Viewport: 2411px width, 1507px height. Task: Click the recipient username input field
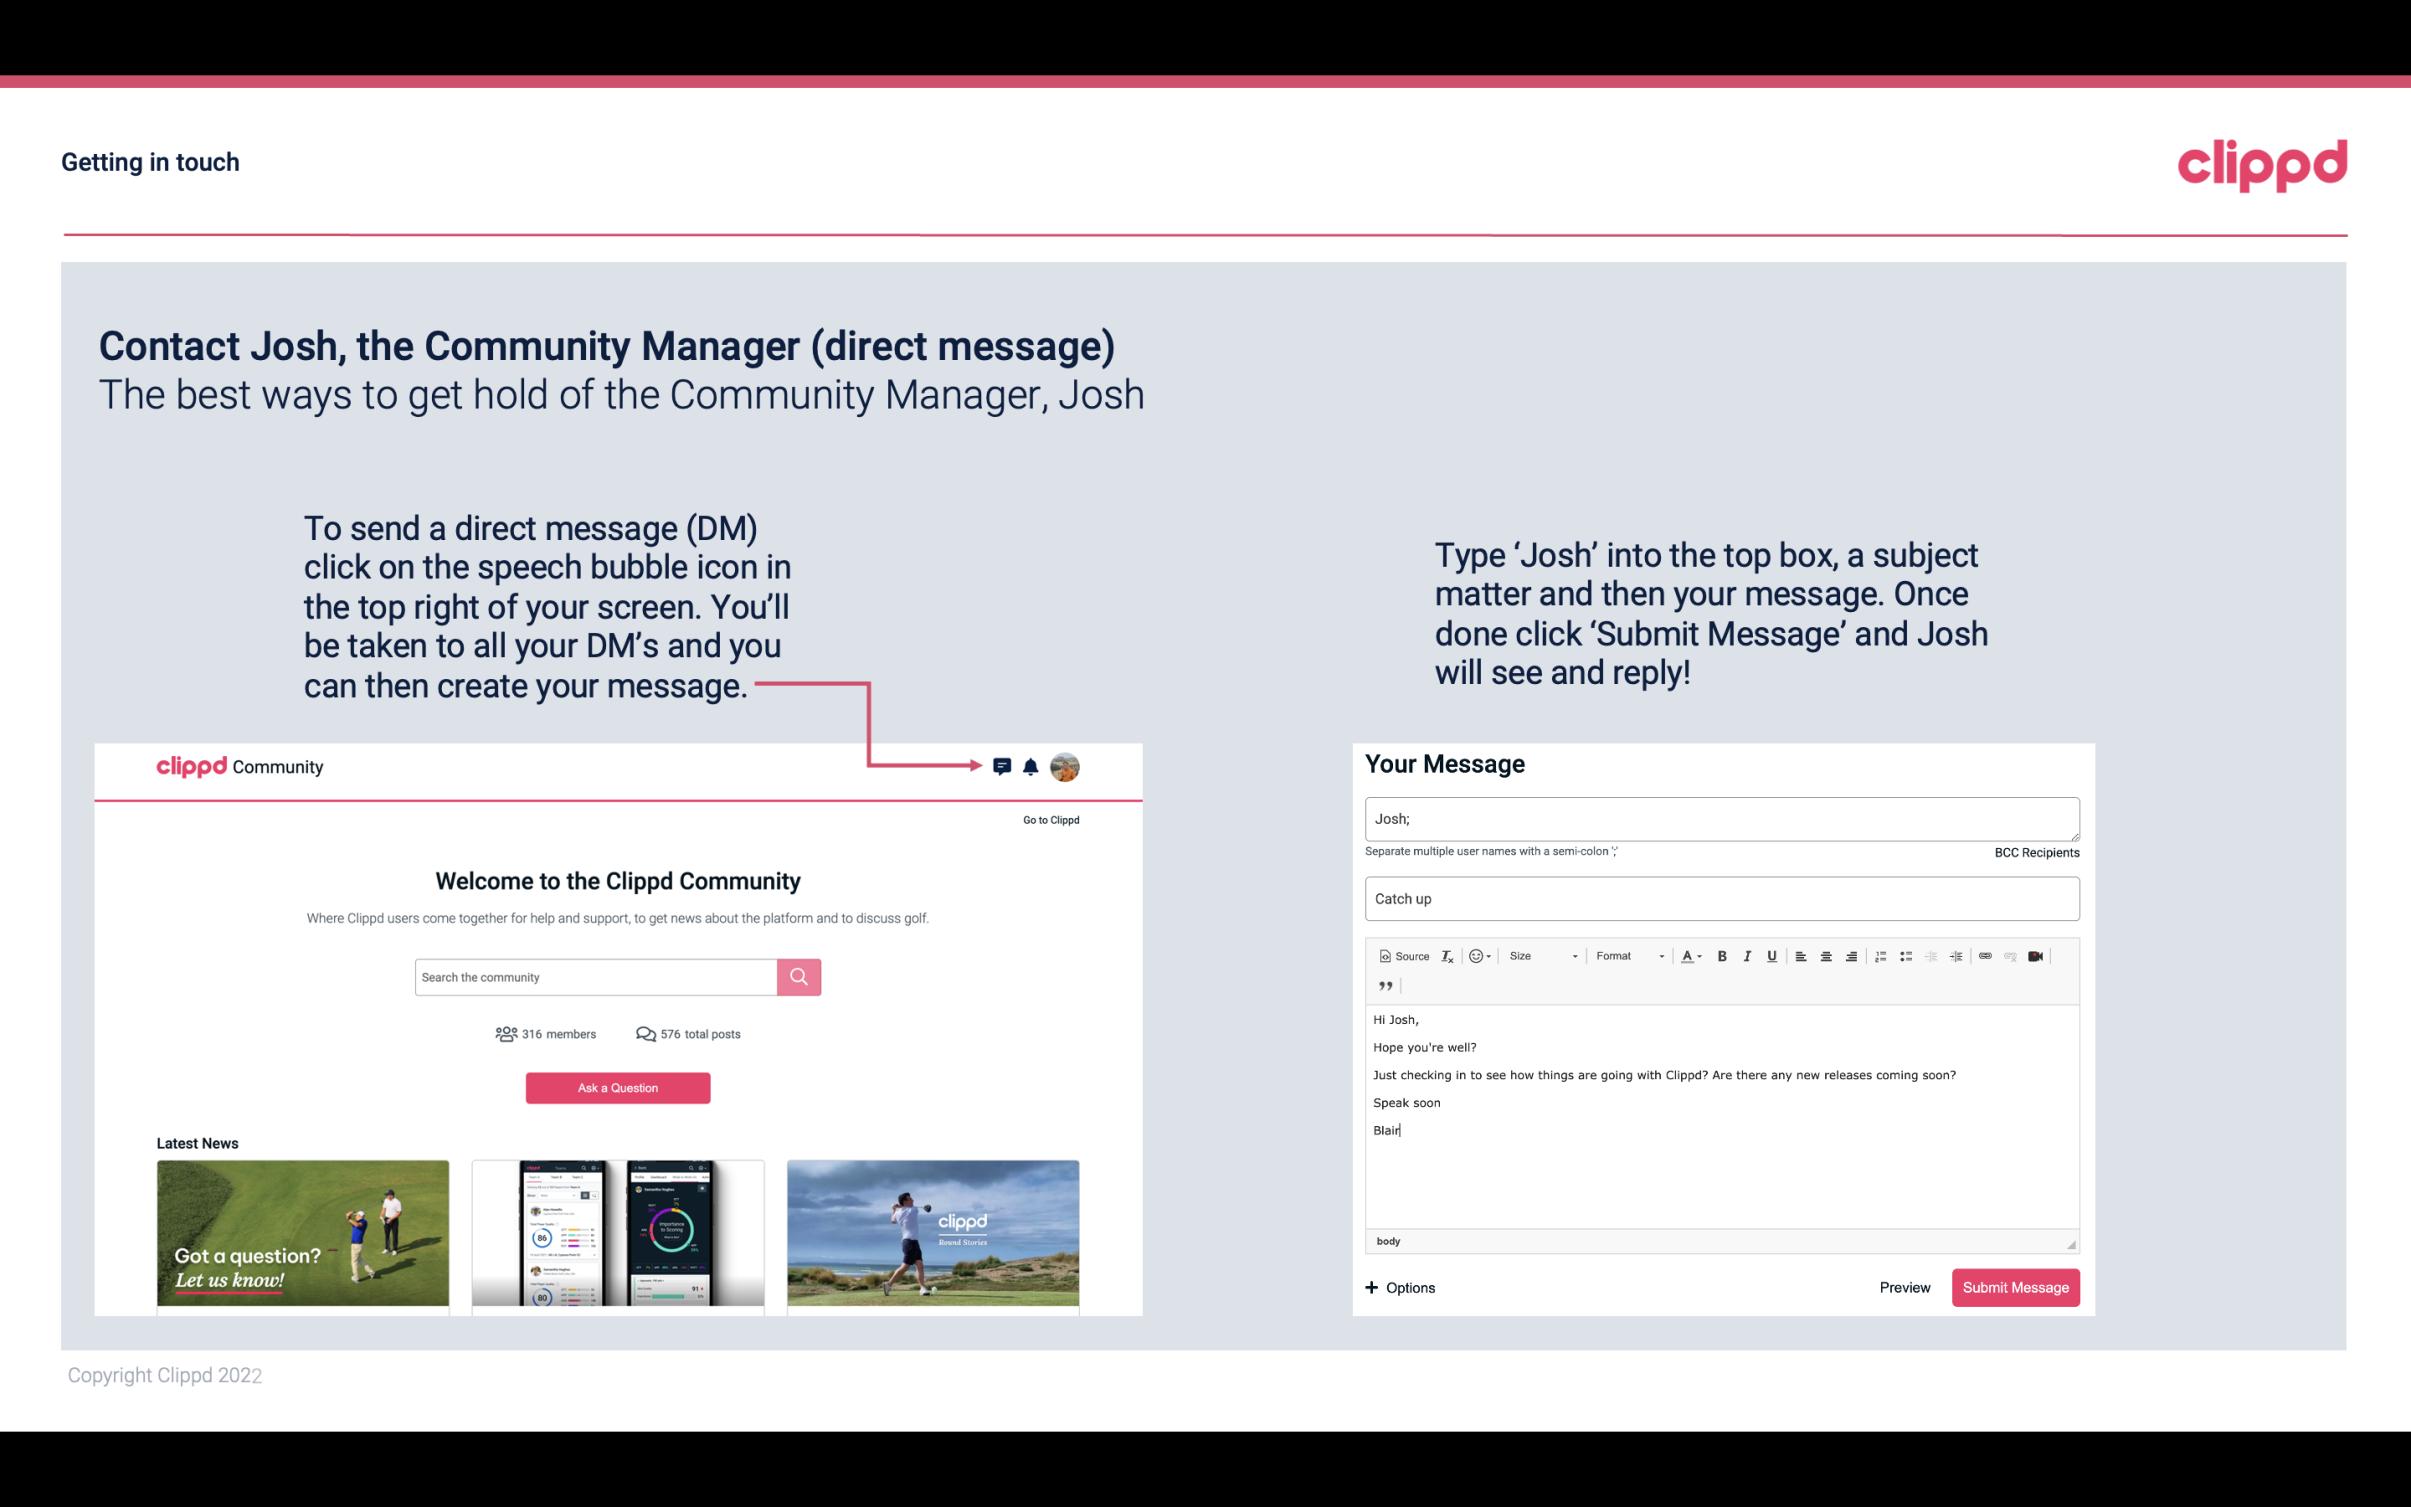[x=1720, y=818]
